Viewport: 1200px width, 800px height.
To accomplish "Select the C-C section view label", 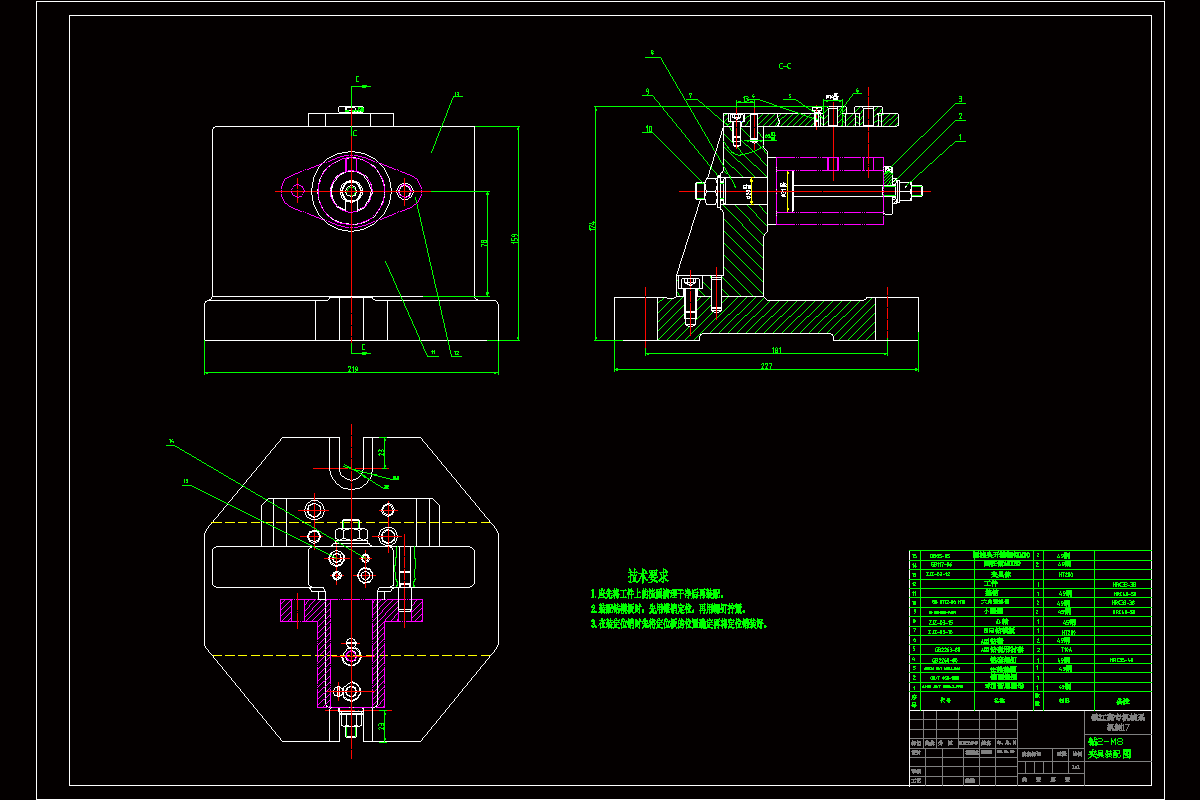I will (x=785, y=66).
